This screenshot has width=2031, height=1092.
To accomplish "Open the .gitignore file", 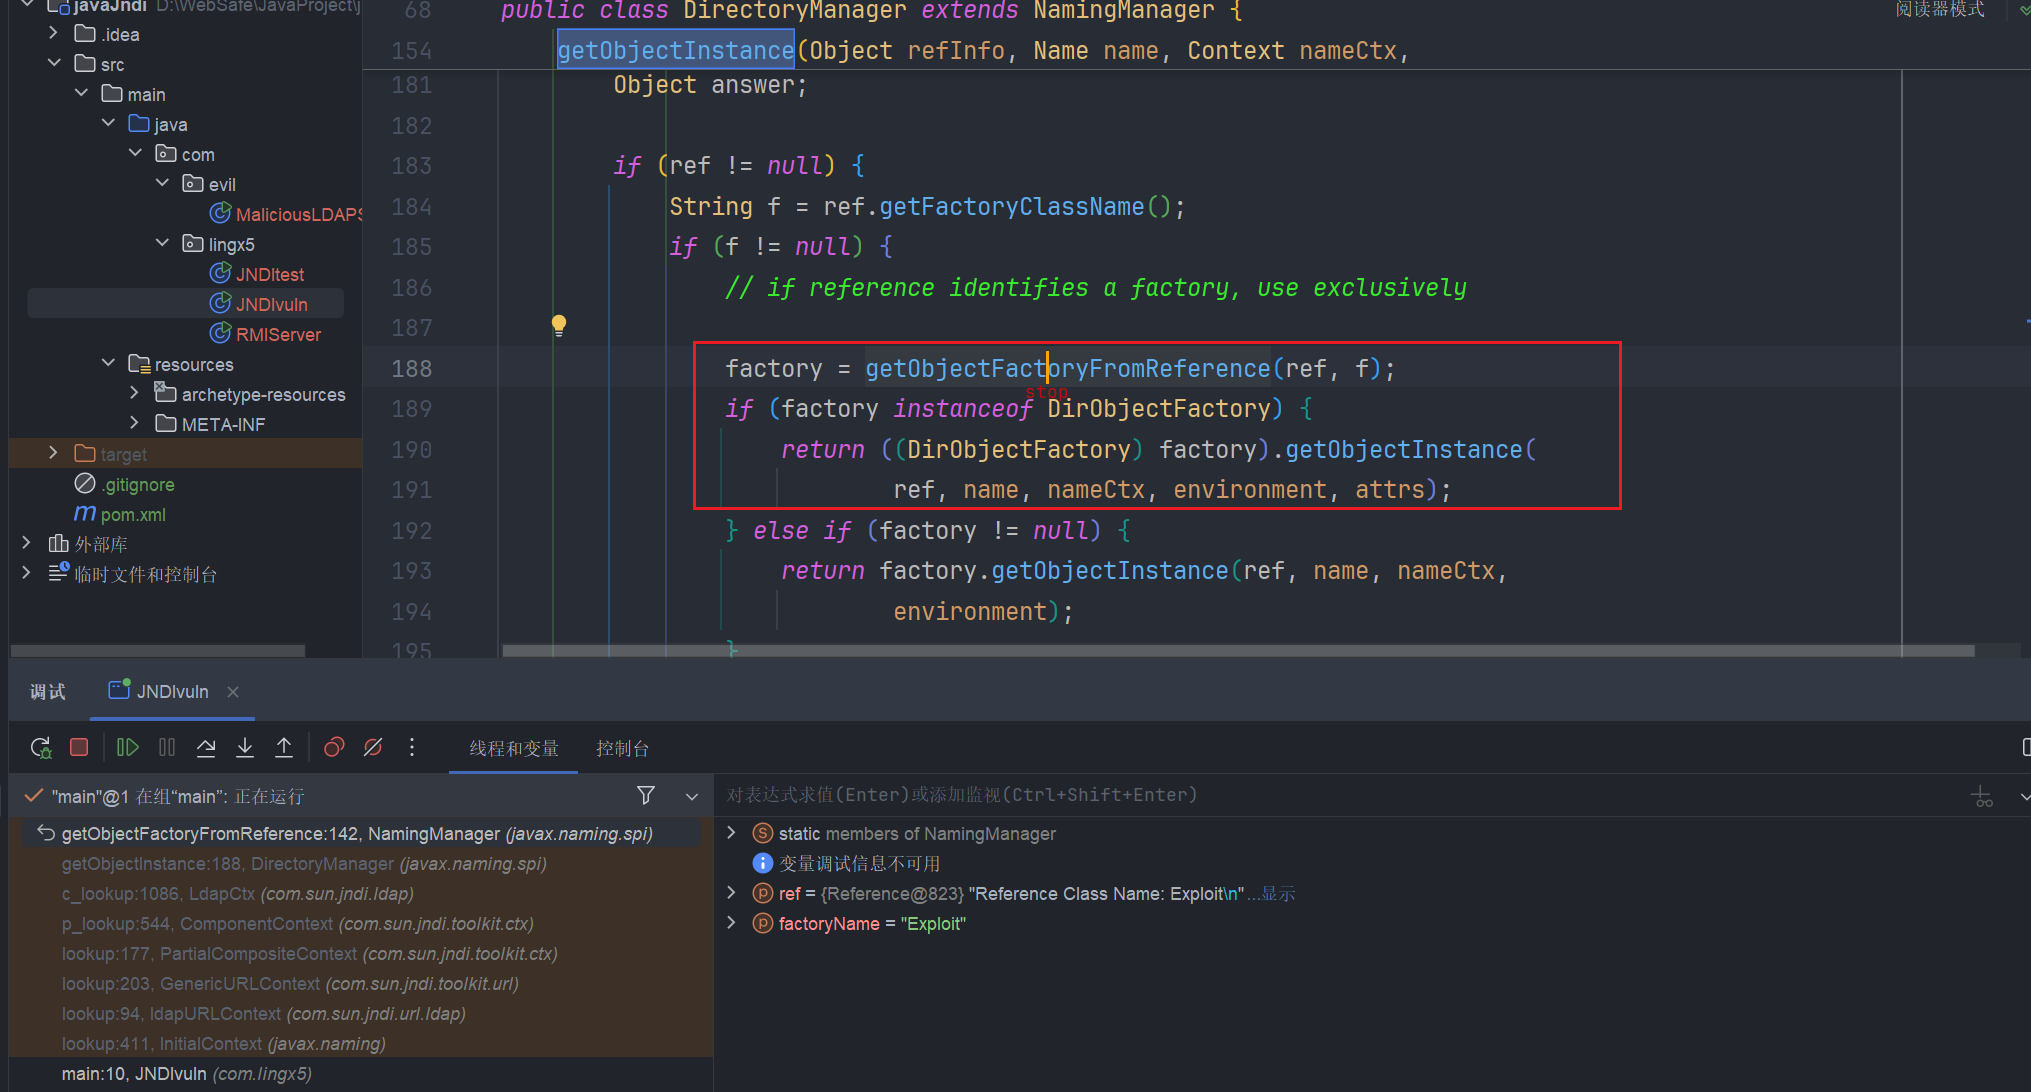I will [125, 484].
